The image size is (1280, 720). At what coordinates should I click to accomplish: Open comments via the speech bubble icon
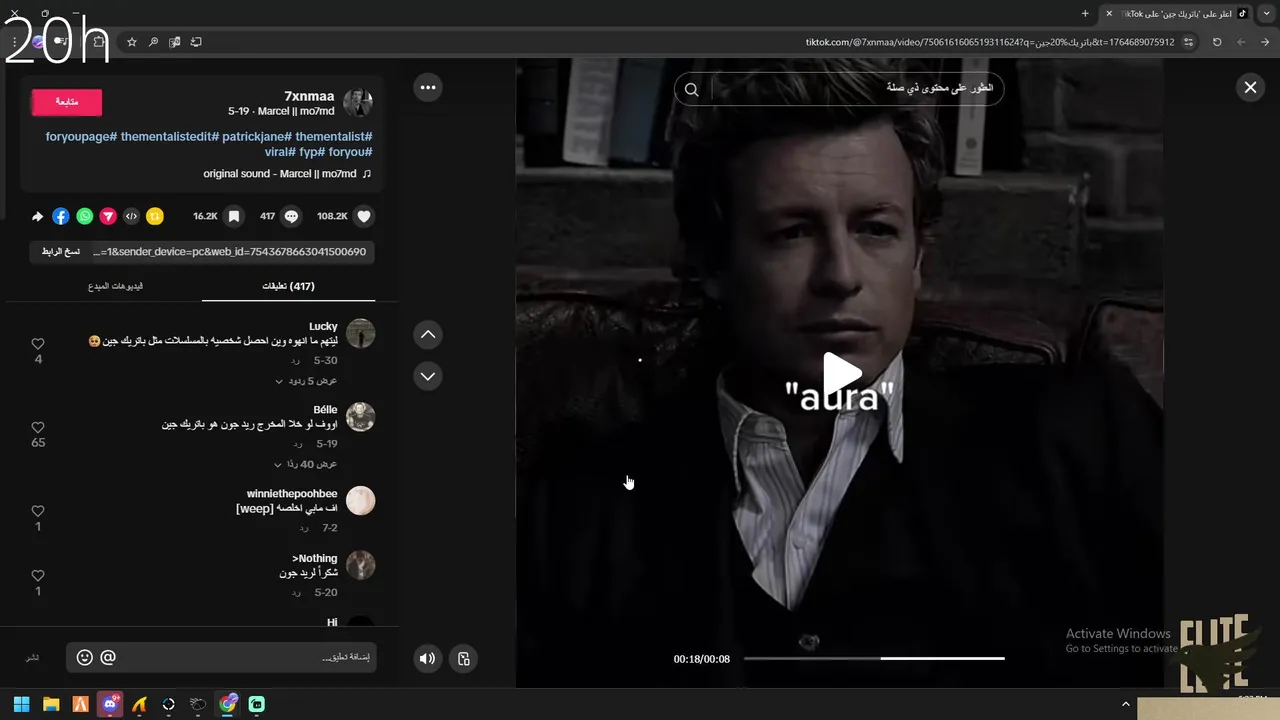pyautogui.click(x=291, y=216)
